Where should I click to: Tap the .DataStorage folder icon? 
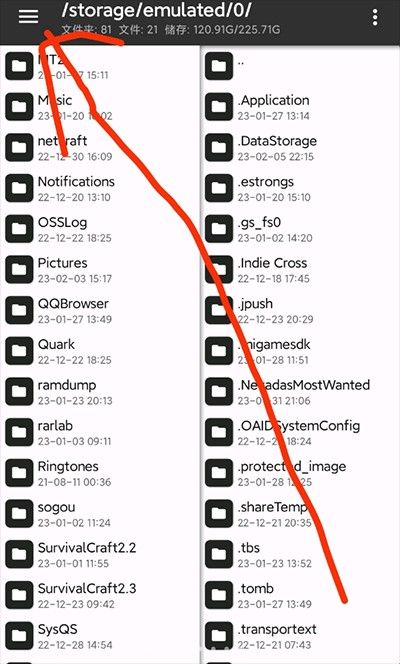tap(219, 147)
